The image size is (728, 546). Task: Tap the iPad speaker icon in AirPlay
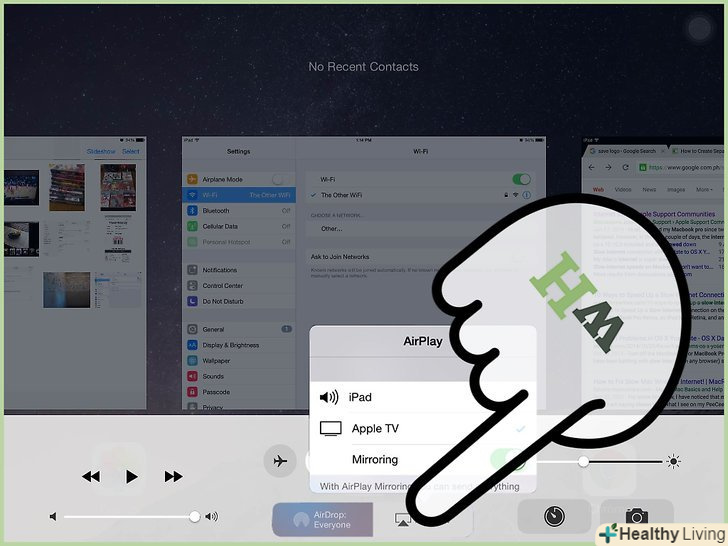(x=329, y=397)
